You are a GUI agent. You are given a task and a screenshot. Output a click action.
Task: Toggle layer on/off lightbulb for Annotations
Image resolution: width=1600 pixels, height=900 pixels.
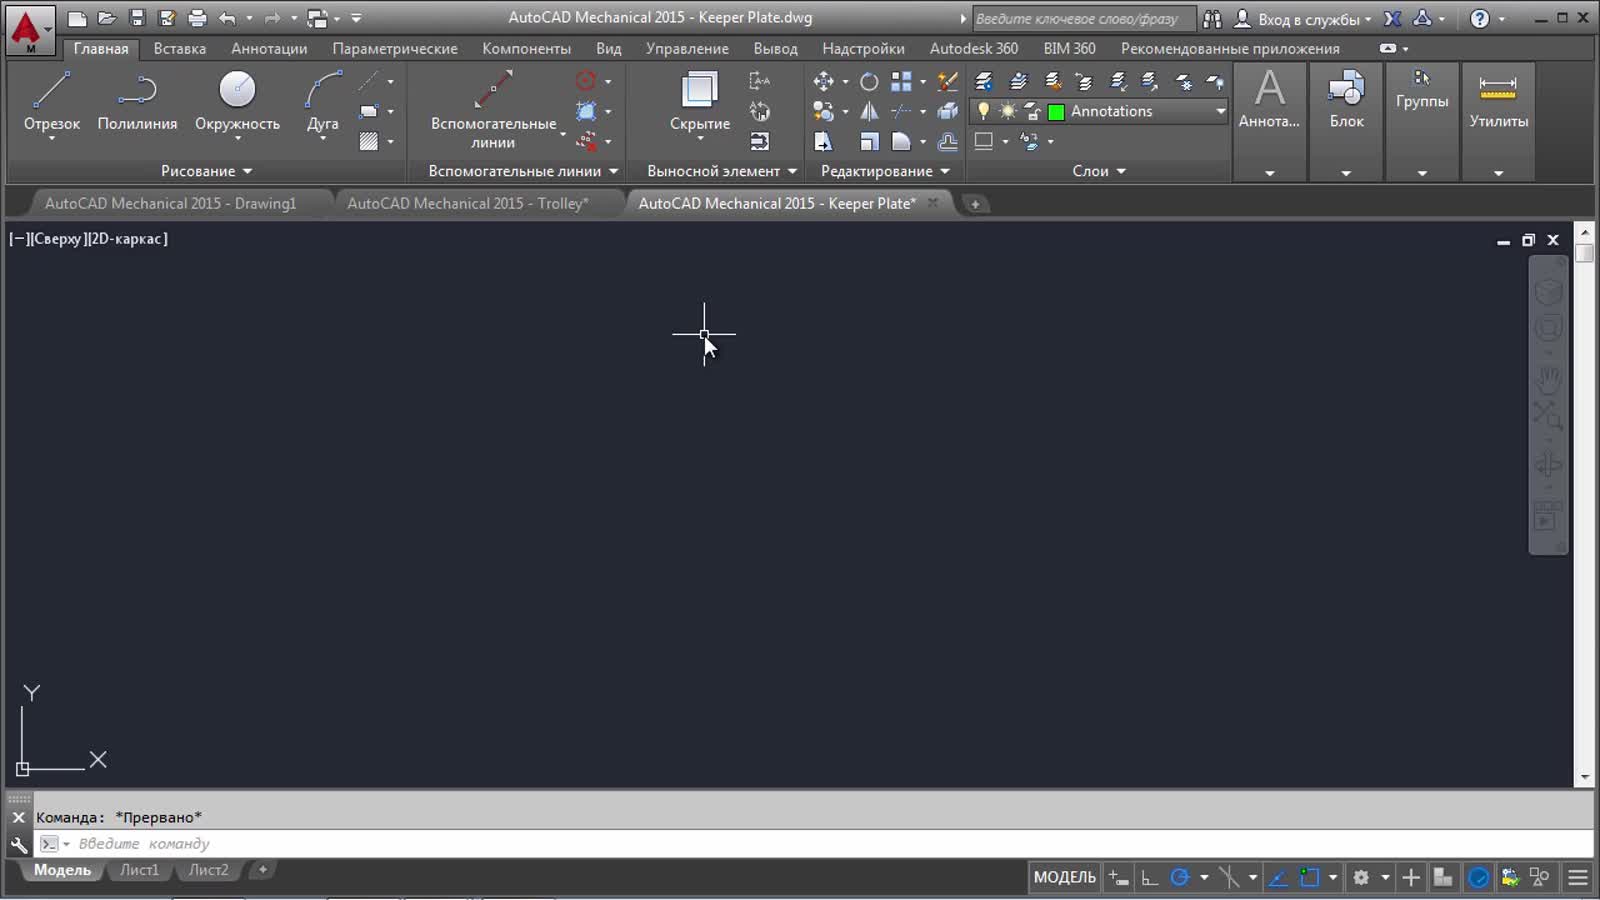click(984, 111)
